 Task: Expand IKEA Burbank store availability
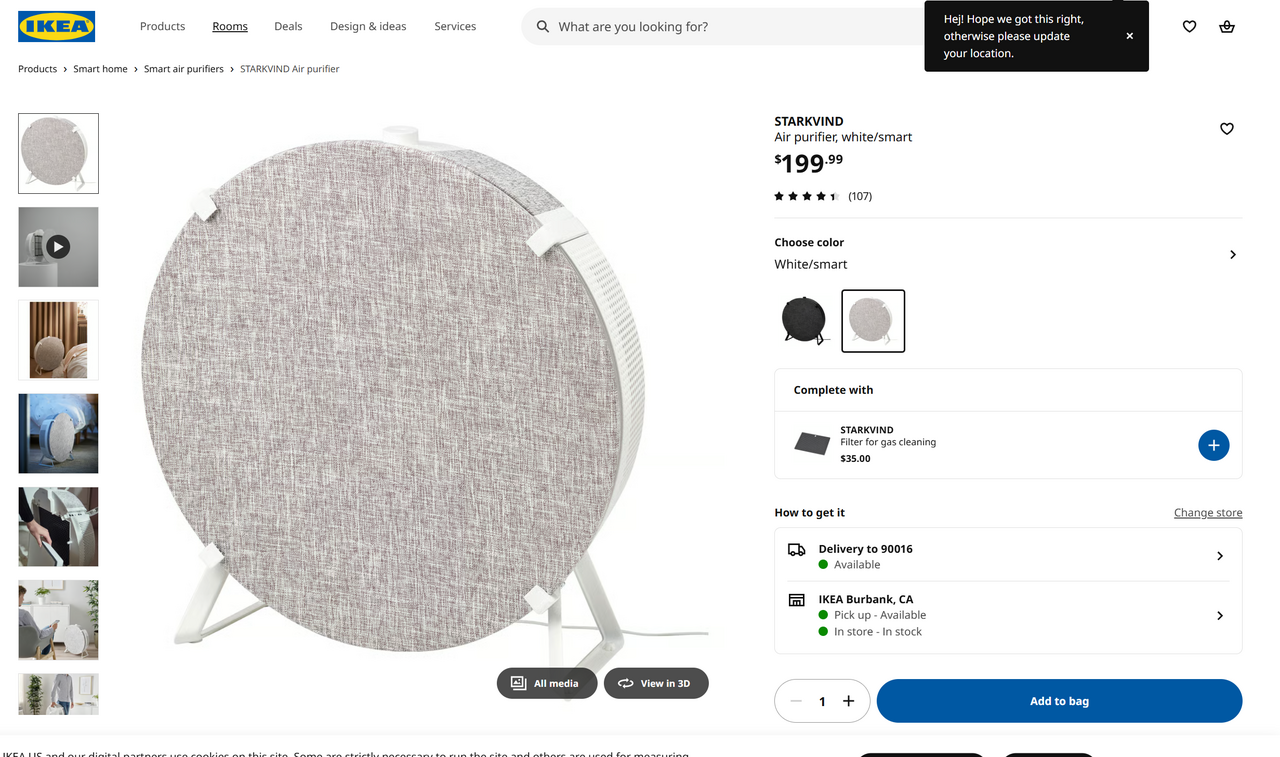pos(1219,615)
